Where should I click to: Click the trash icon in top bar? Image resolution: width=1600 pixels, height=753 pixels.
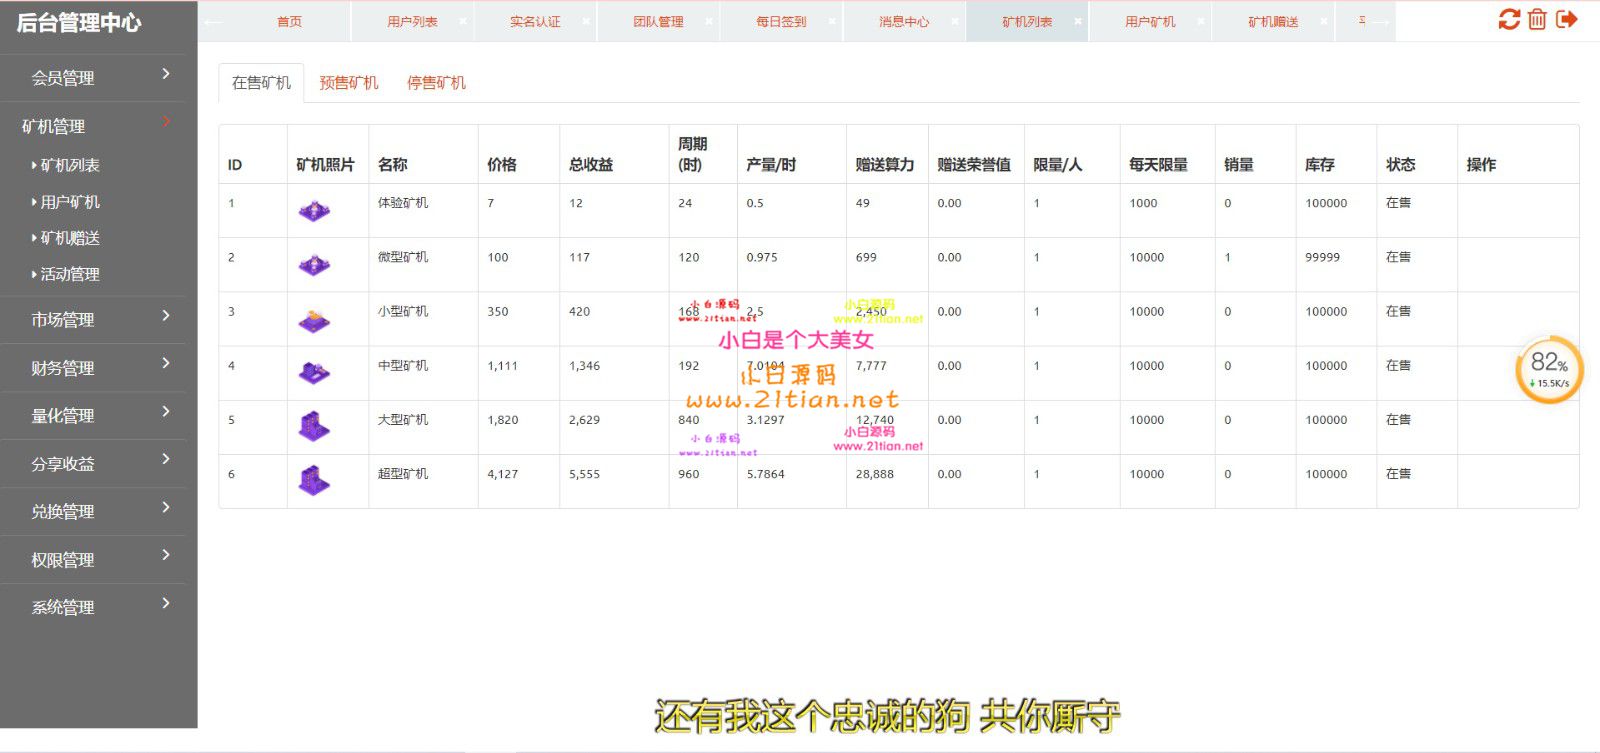point(1537,19)
